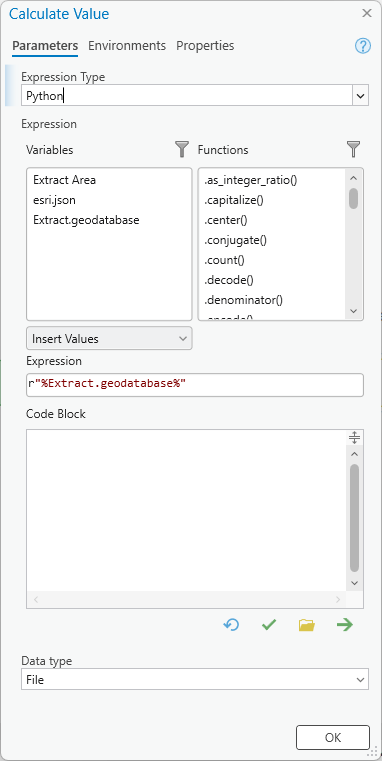
Task: Click Code Block horizontal scroll right arrow
Action: pos(338,600)
